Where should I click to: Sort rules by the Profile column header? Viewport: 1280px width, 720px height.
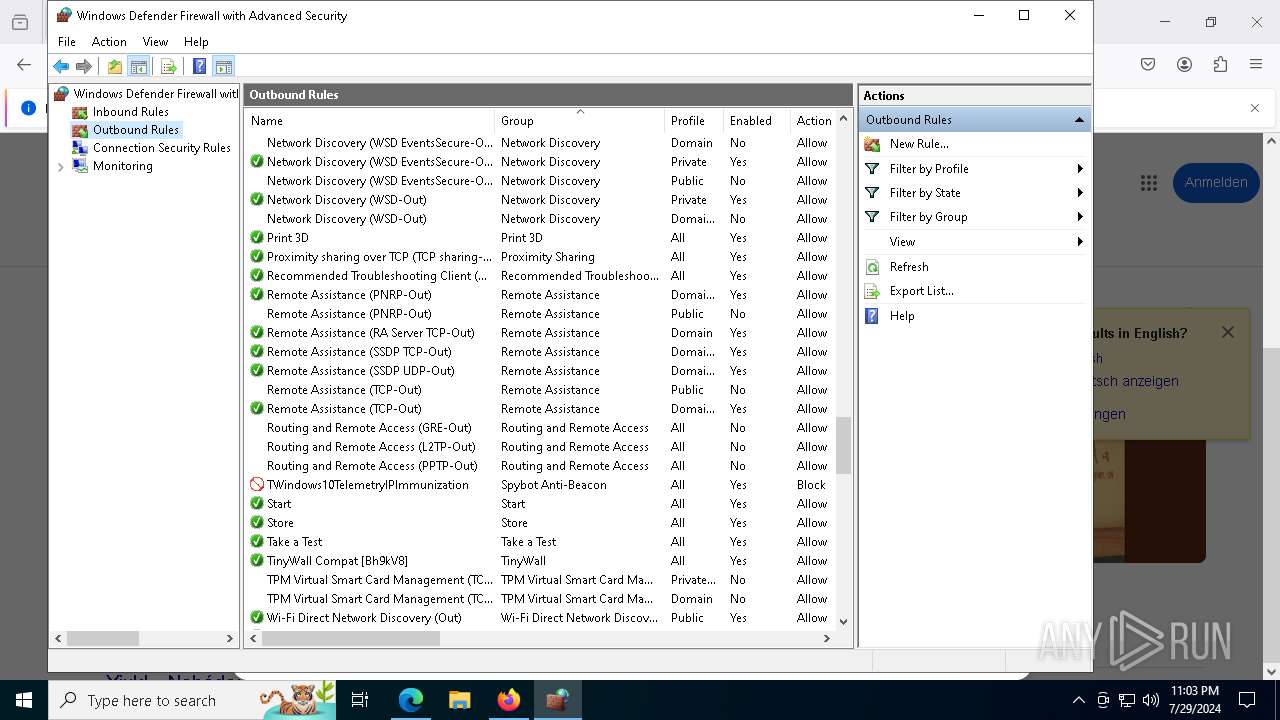[x=693, y=121]
